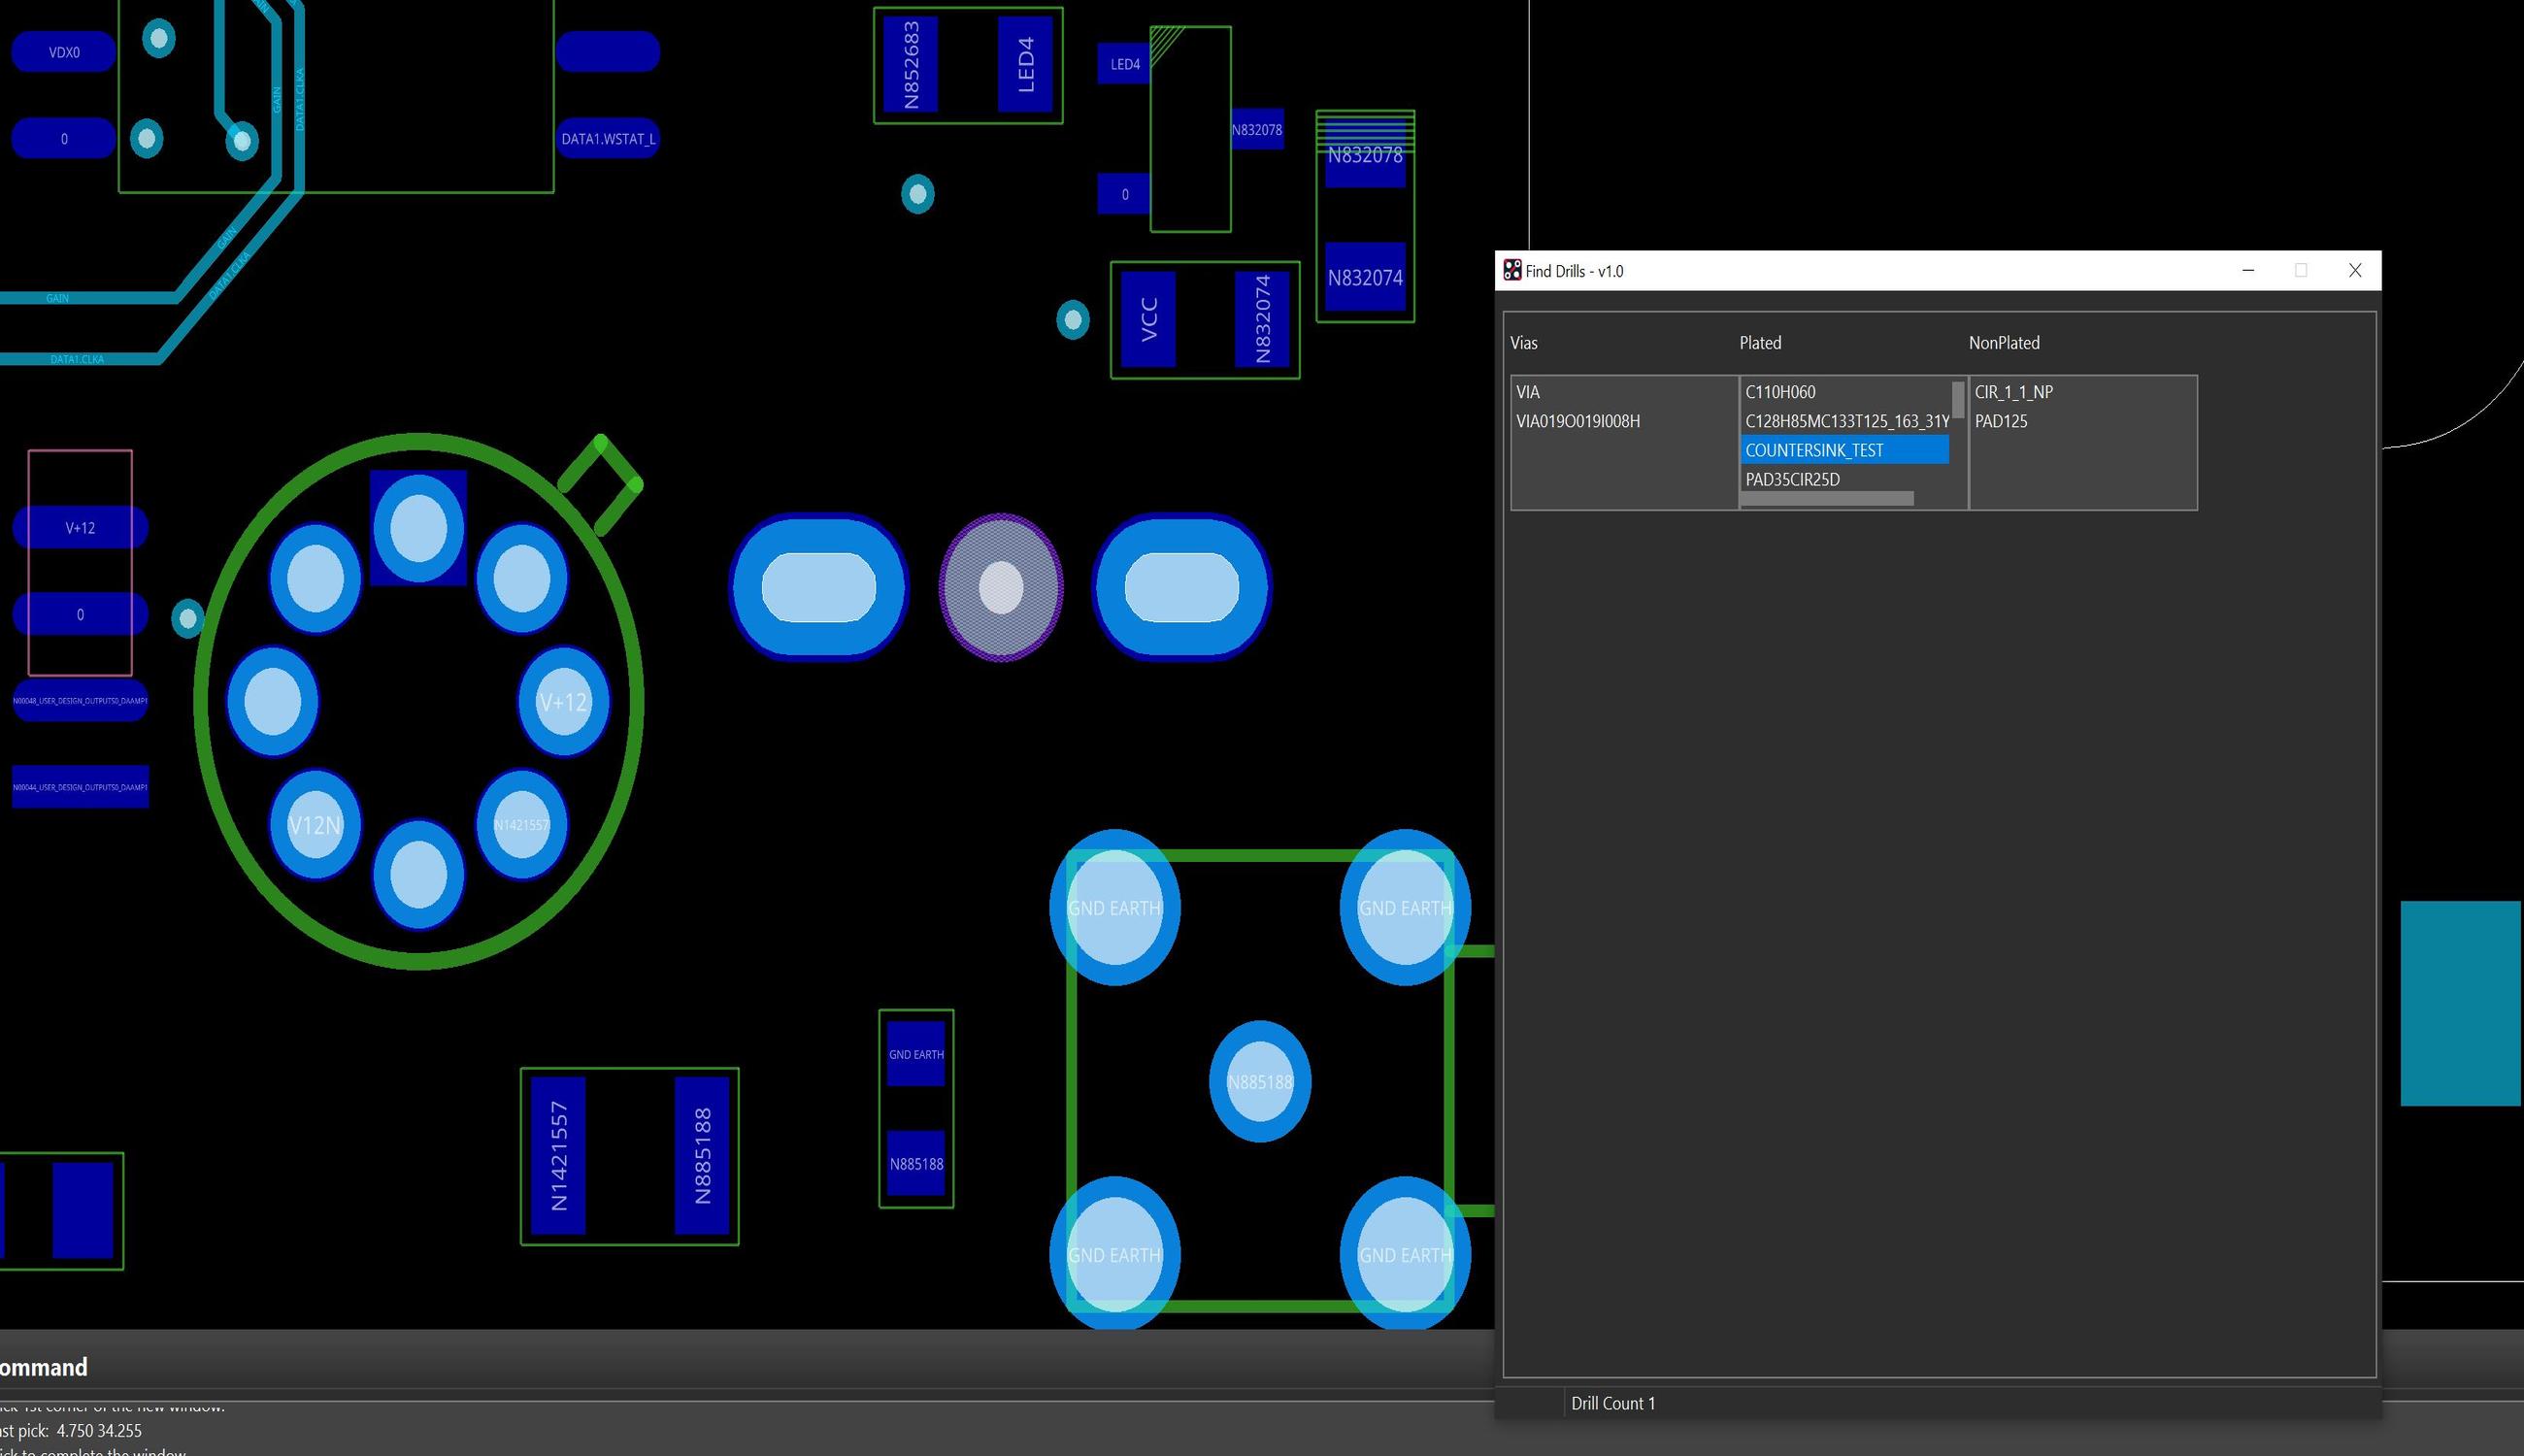This screenshot has height=1456, width=2524.
Task: Select PAD35CIR25D in the Plated list
Action: (1845, 479)
